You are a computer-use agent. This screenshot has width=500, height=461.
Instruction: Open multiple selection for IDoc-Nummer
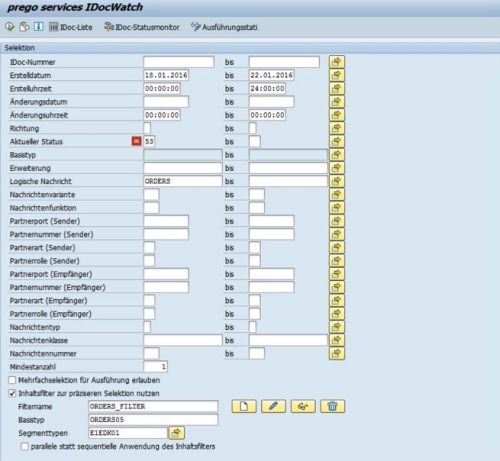coord(337,62)
